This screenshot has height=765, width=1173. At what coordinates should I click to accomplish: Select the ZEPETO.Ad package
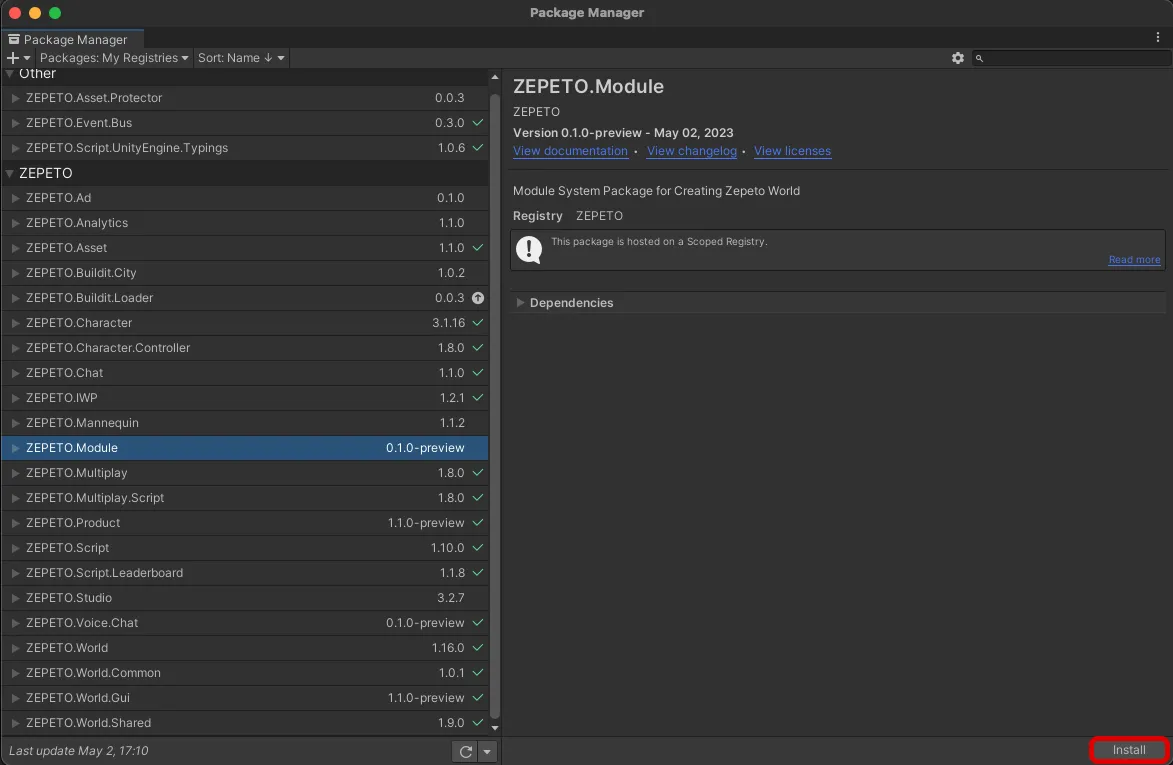[245, 198]
